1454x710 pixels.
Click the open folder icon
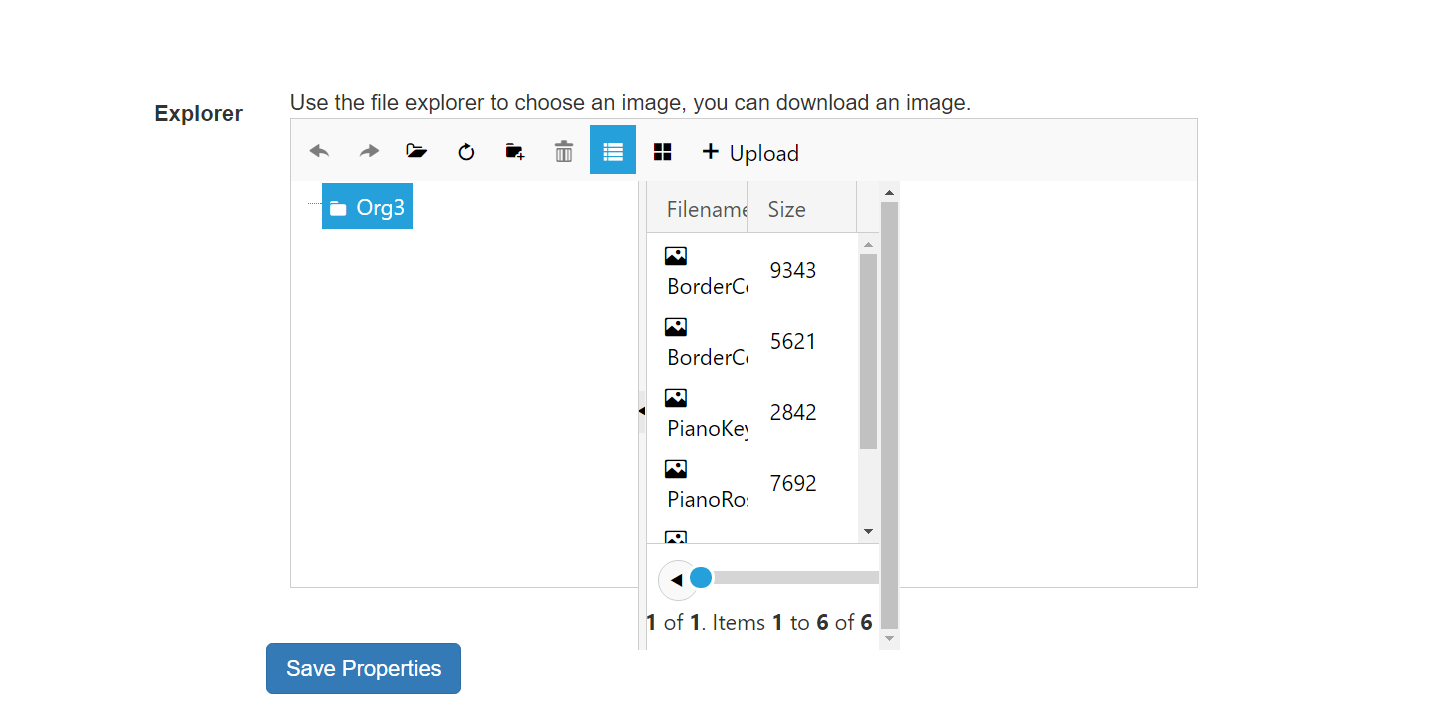(417, 151)
